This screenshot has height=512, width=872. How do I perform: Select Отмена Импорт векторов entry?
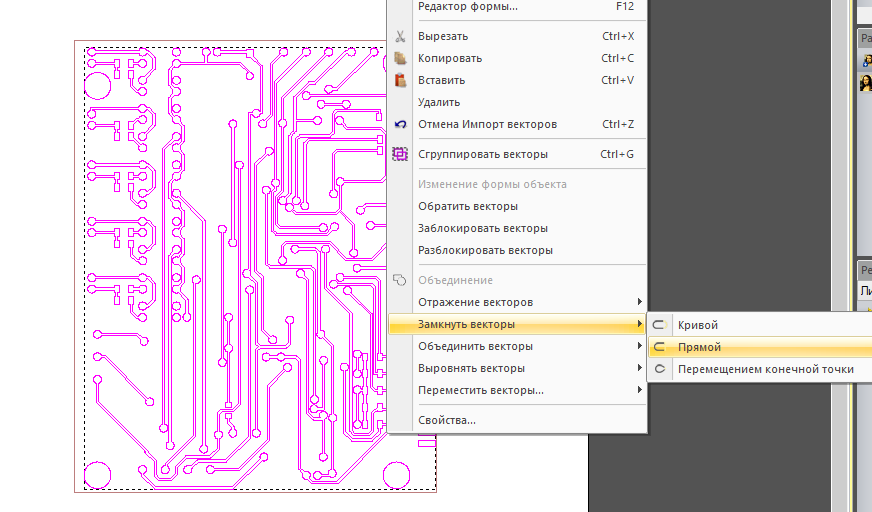click(x=517, y=125)
